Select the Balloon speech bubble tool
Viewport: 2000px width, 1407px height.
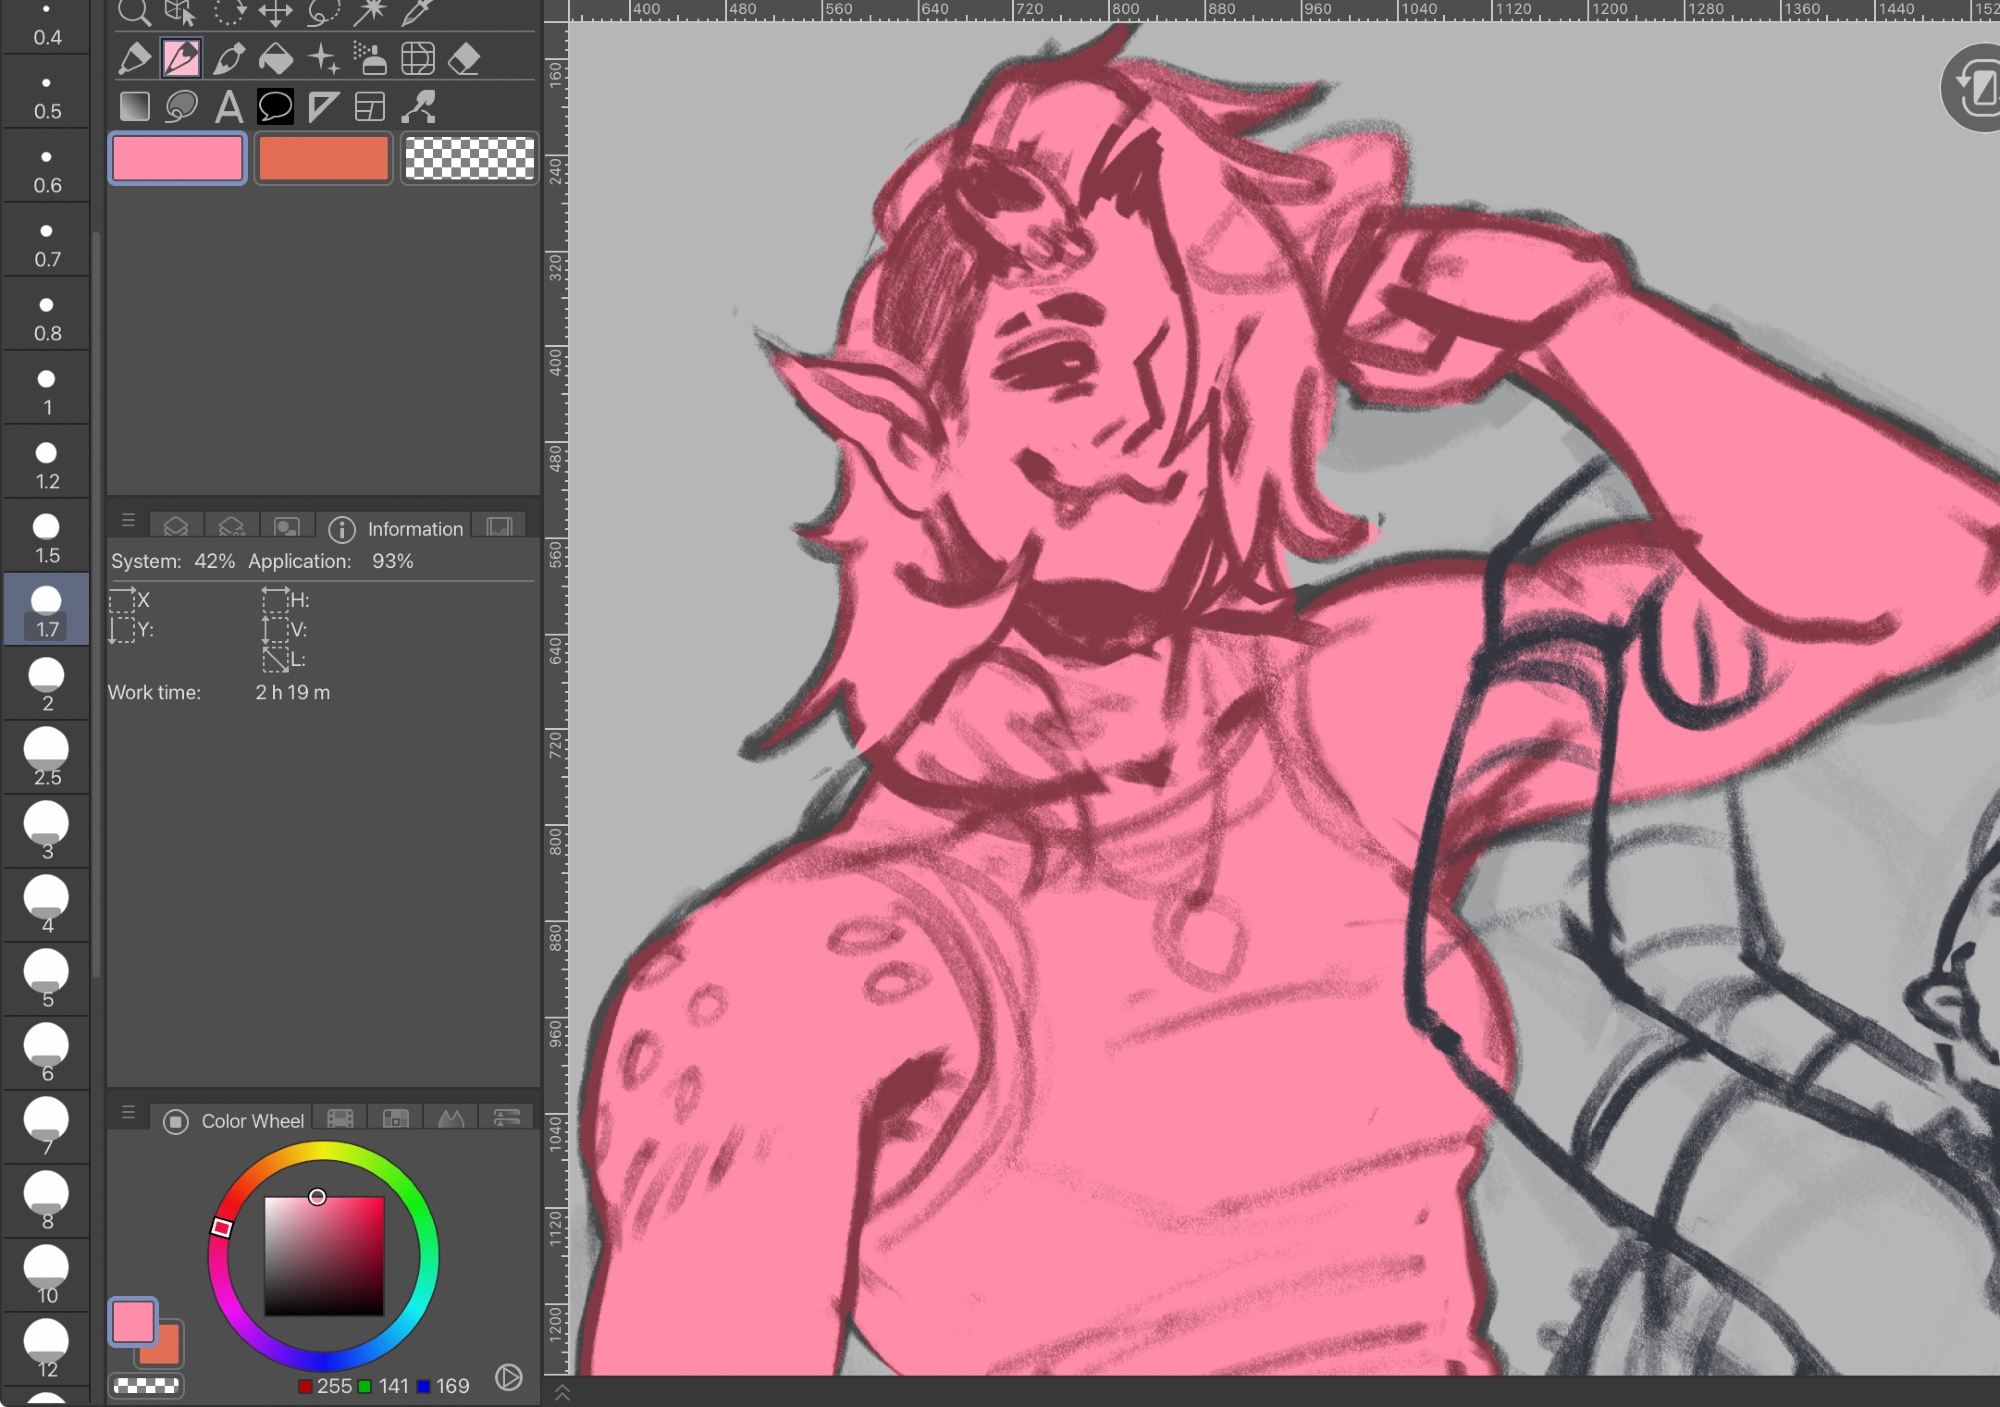[x=275, y=107]
